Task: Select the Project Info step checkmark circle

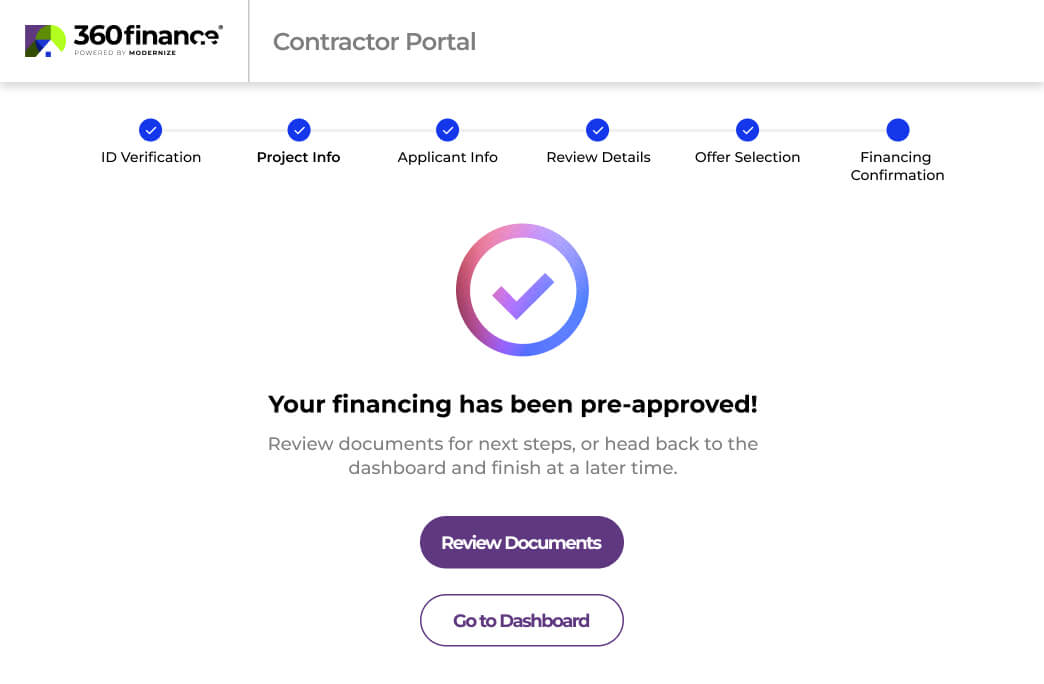Action: [x=299, y=130]
